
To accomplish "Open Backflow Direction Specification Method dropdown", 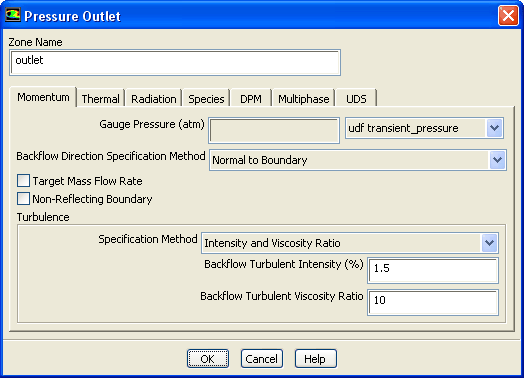I will coord(358,160).
